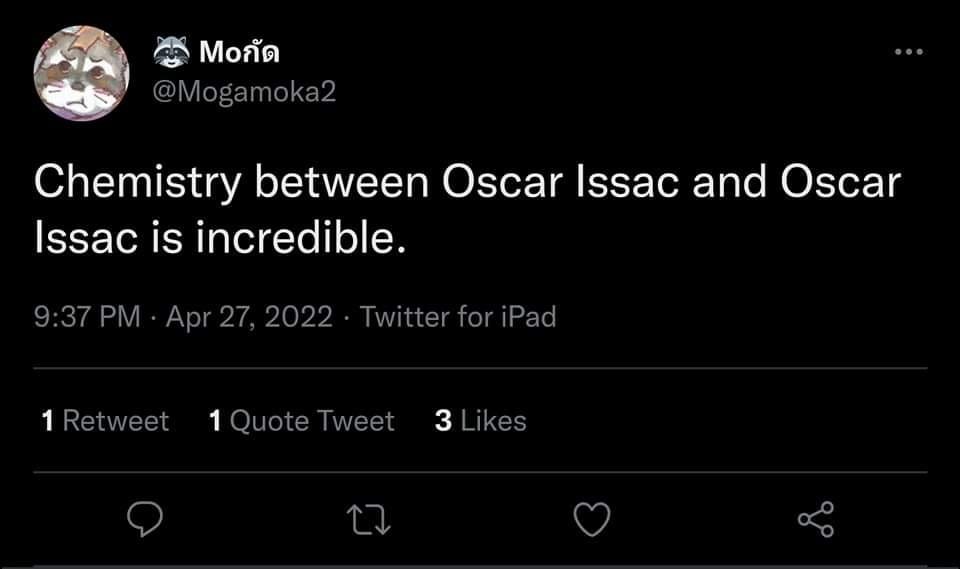Click the 9:37 PM timestamp
960x569 pixels.
coord(86,317)
